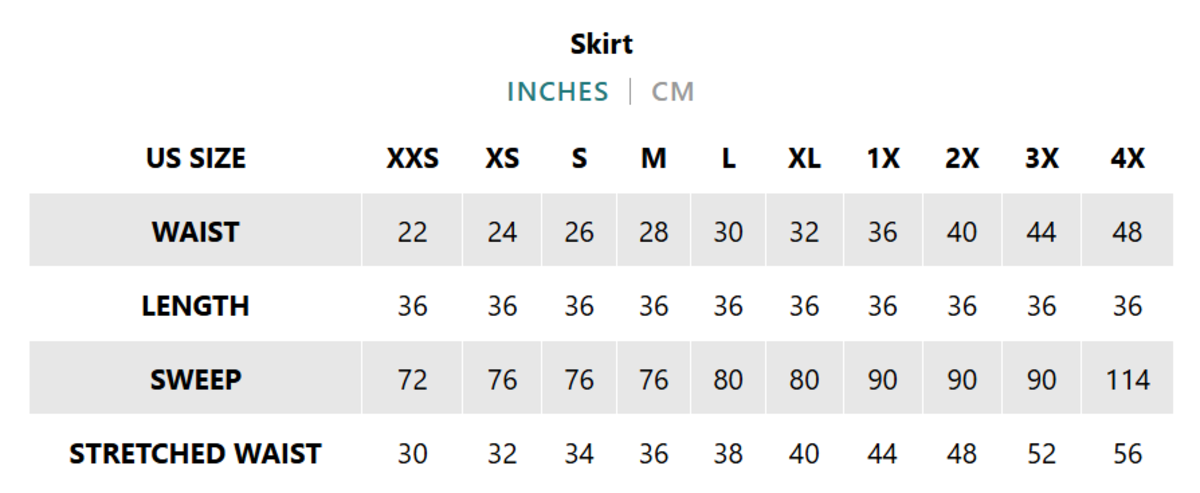This screenshot has height=493, width=1200.
Task: Click the US SIZE header label
Action: (195, 158)
